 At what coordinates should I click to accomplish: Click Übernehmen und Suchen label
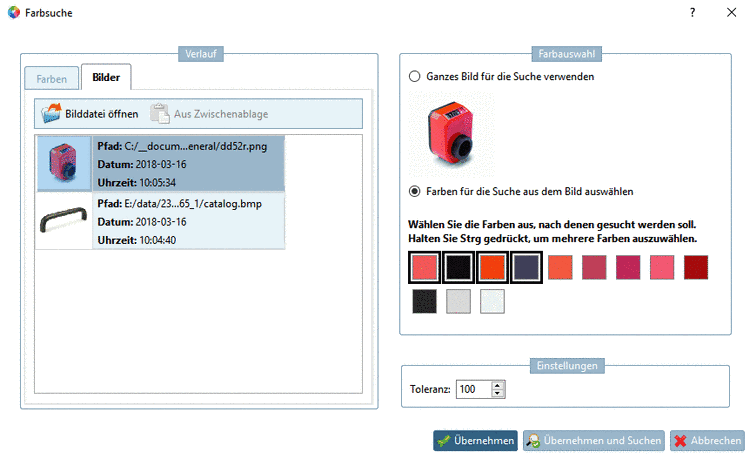click(x=602, y=440)
